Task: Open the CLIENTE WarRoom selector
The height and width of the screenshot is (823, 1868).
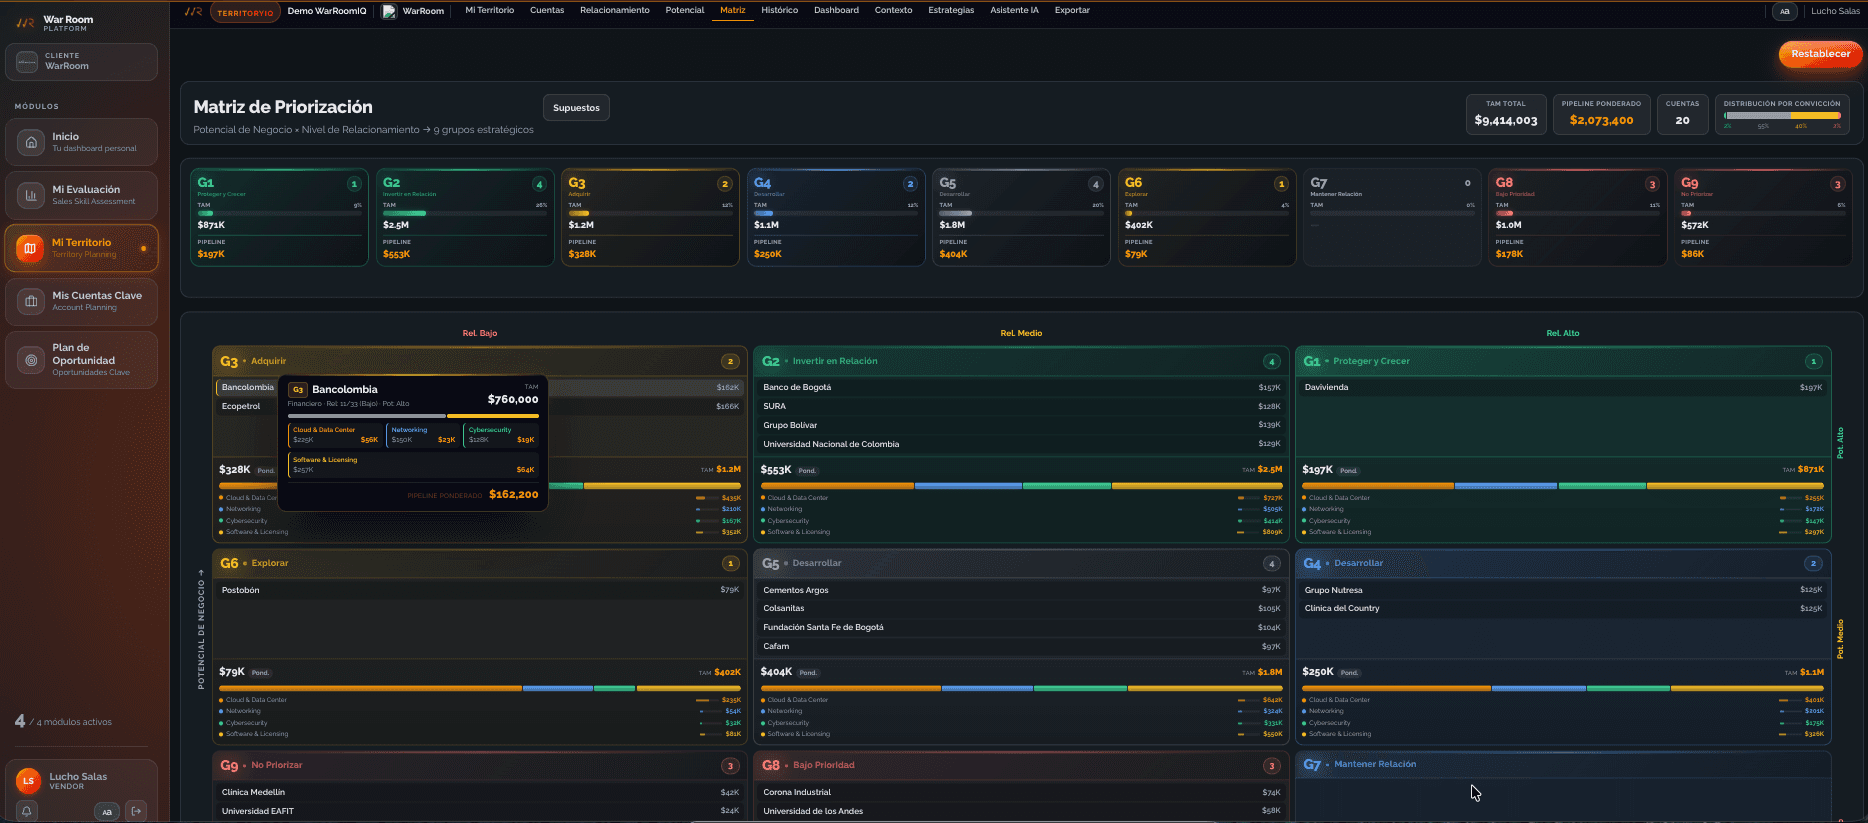Action: point(81,61)
